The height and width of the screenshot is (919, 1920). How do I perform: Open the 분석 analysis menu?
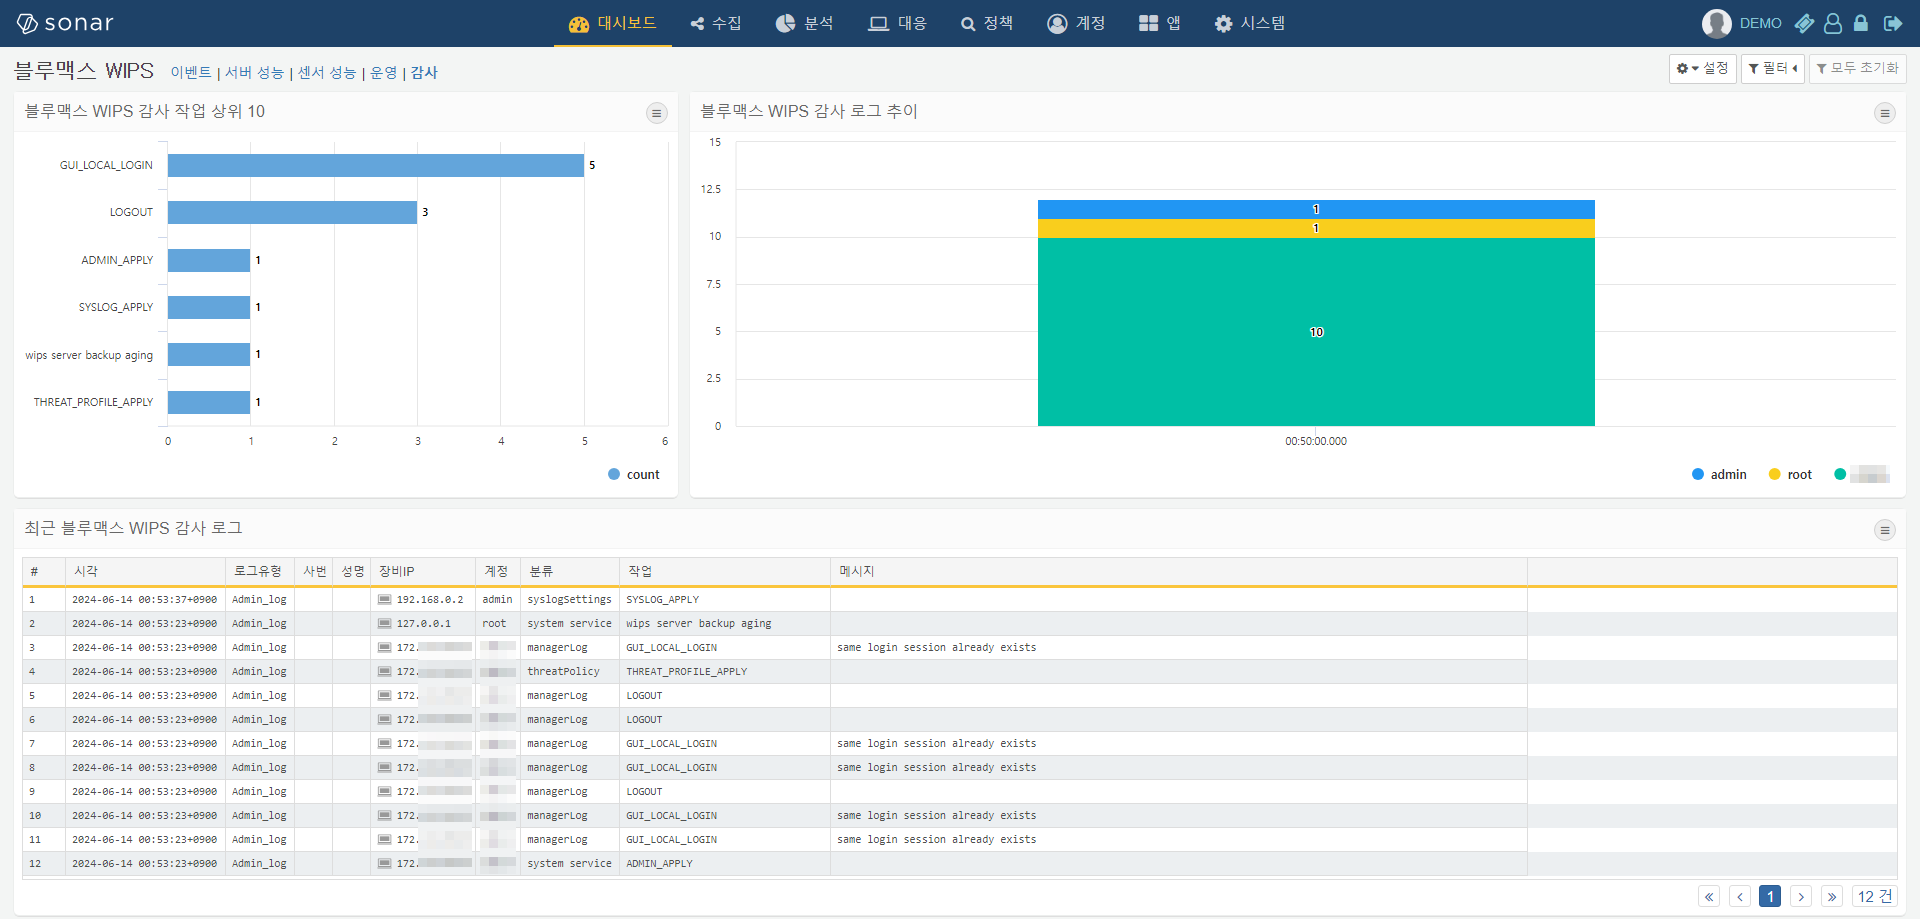tap(804, 23)
